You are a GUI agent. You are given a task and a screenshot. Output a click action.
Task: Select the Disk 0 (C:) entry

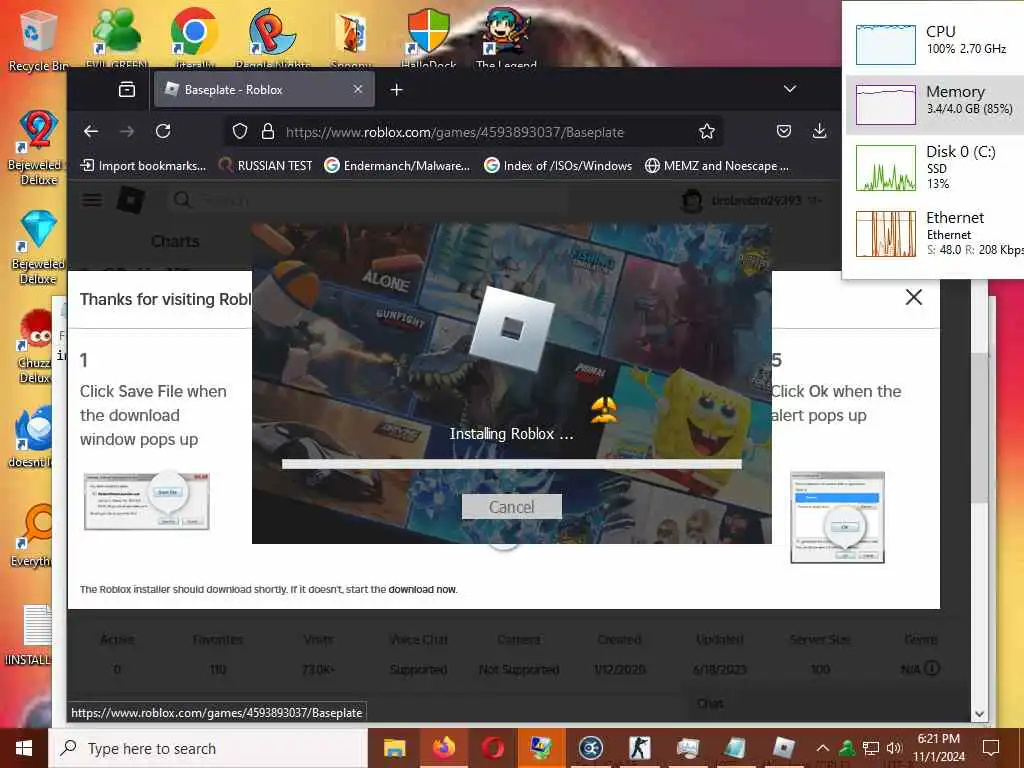[935, 167]
